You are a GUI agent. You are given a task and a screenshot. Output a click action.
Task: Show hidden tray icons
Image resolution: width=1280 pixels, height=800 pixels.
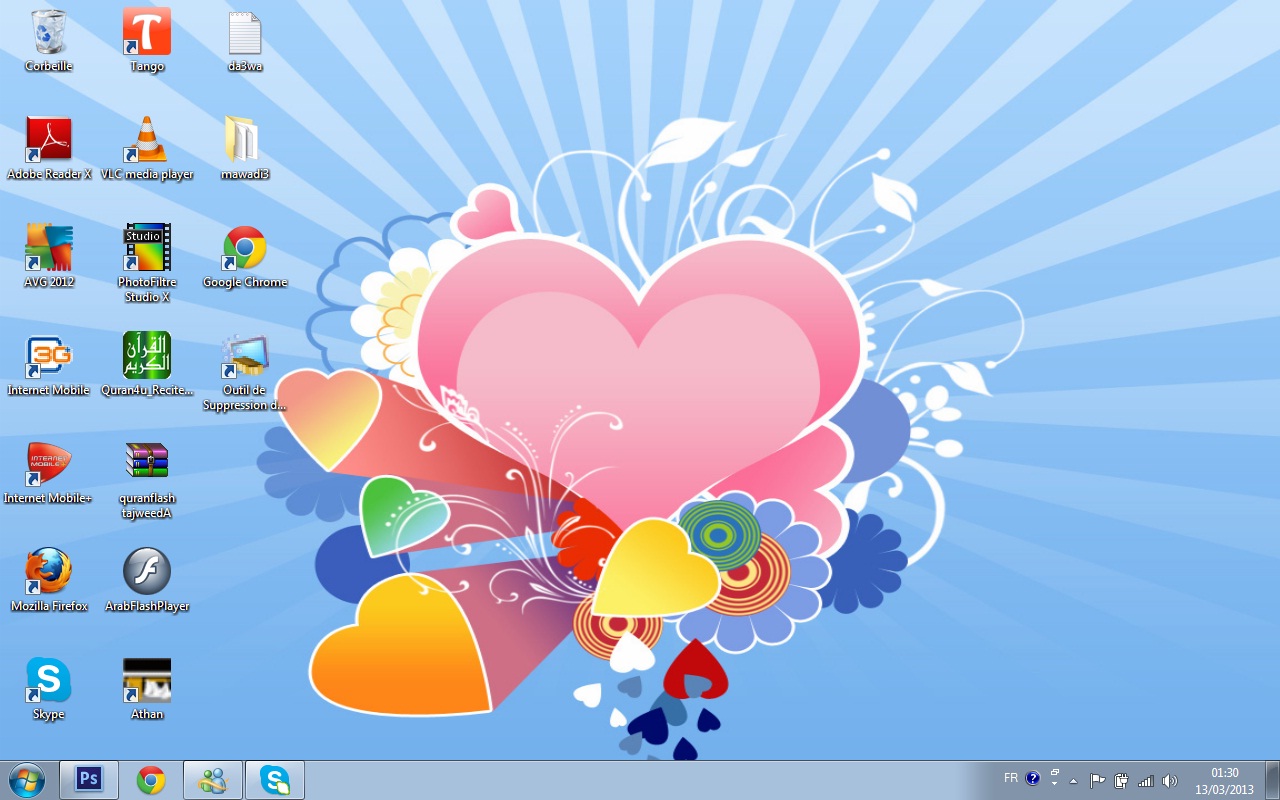pyautogui.click(x=1074, y=781)
